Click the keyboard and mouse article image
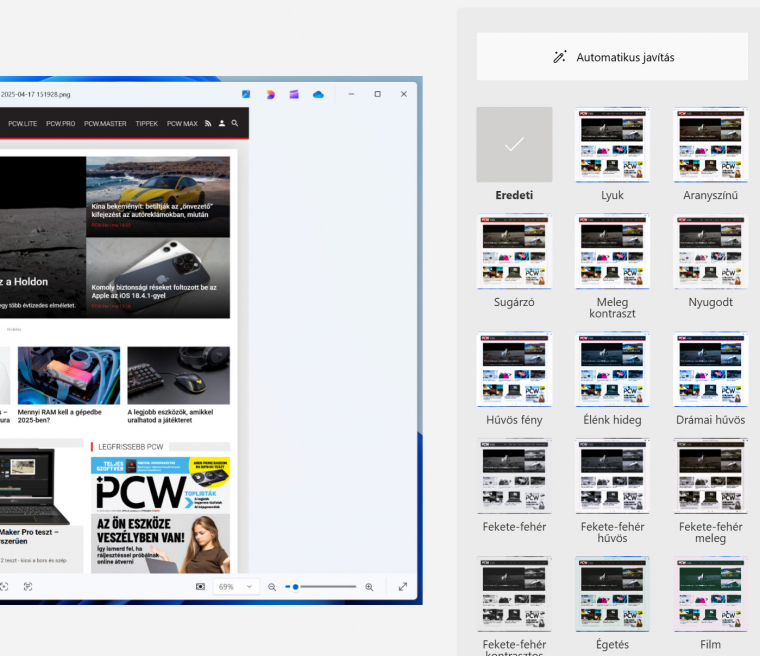 click(178, 375)
